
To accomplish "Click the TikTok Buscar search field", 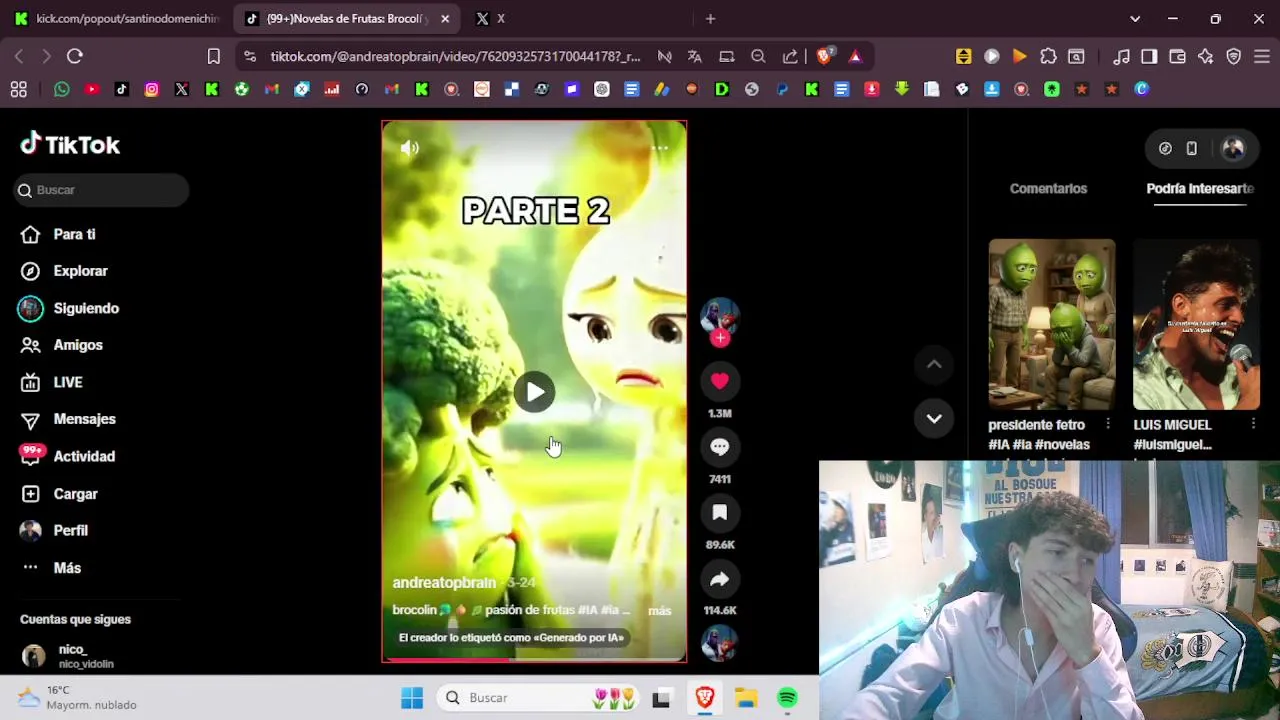I will [x=101, y=190].
